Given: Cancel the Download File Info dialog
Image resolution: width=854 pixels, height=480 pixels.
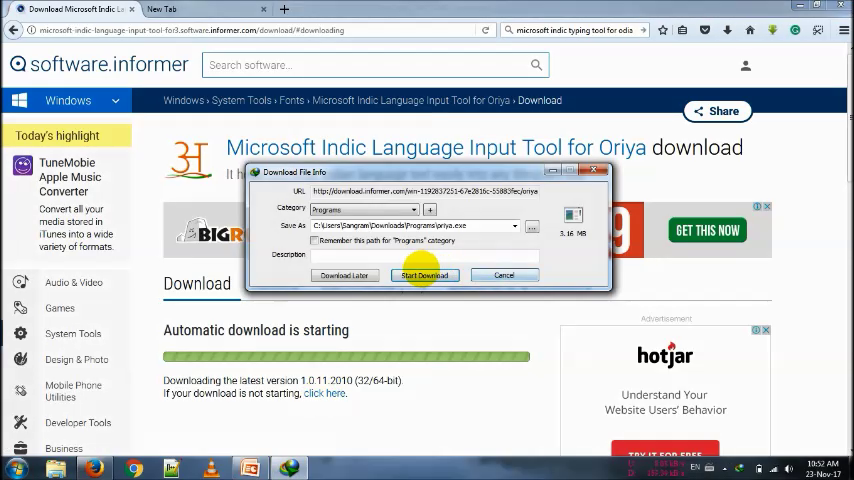Looking at the screenshot, I should coord(504,275).
